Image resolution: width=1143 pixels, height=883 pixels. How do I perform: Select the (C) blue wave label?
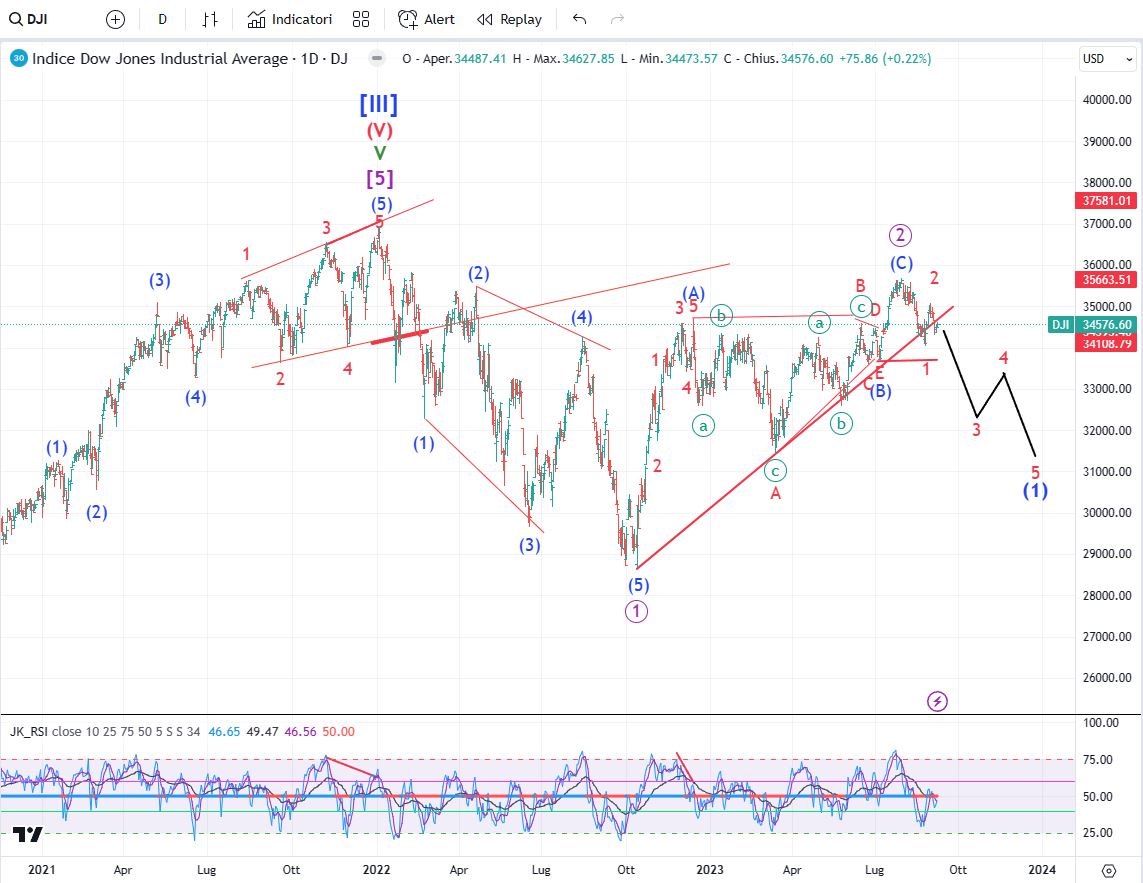[x=901, y=263]
